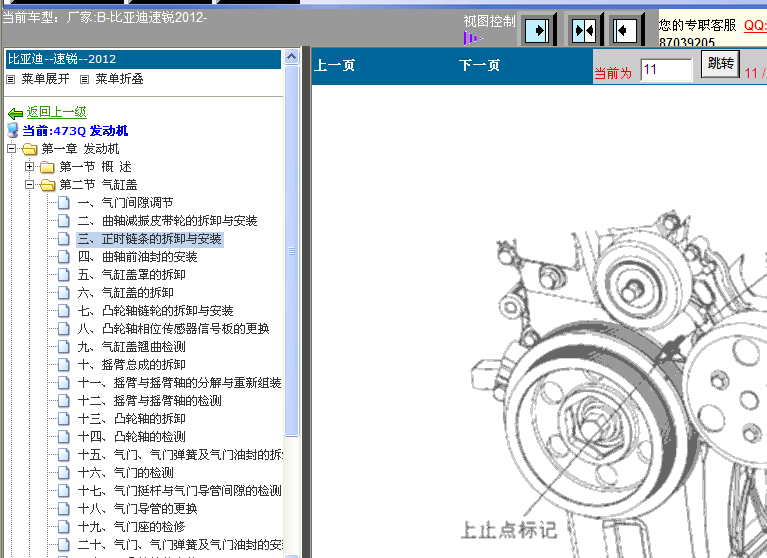Screen dimensions: 767x558
Task: Open 十一、摇臂与摇臂轴的分解与重新组装
Action: pos(180,382)
